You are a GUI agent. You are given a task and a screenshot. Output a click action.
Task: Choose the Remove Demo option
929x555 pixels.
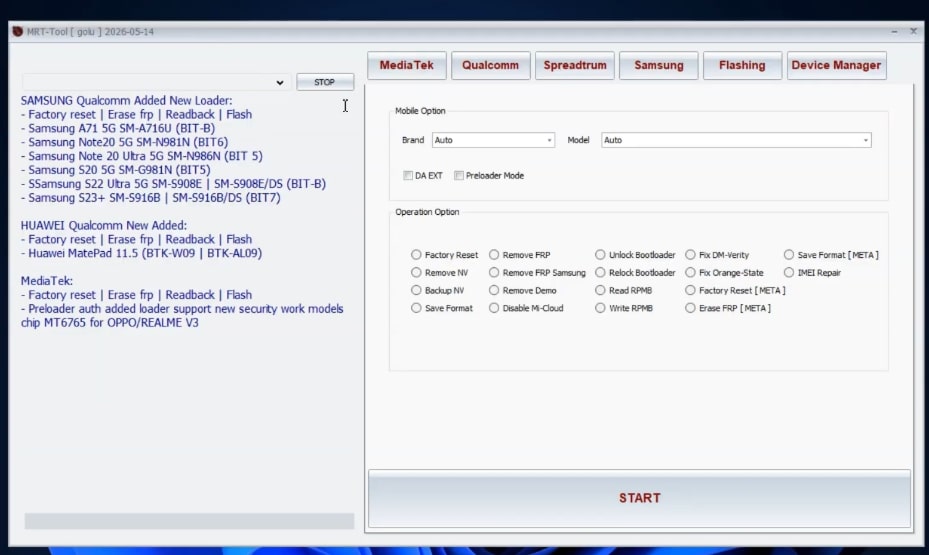coord(494,290)
